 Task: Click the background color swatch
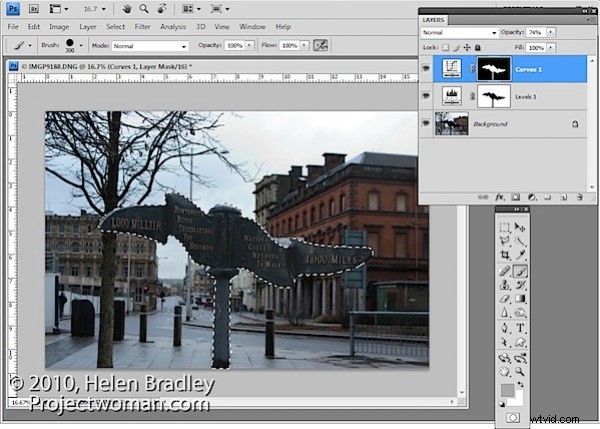tap(518, 400)
